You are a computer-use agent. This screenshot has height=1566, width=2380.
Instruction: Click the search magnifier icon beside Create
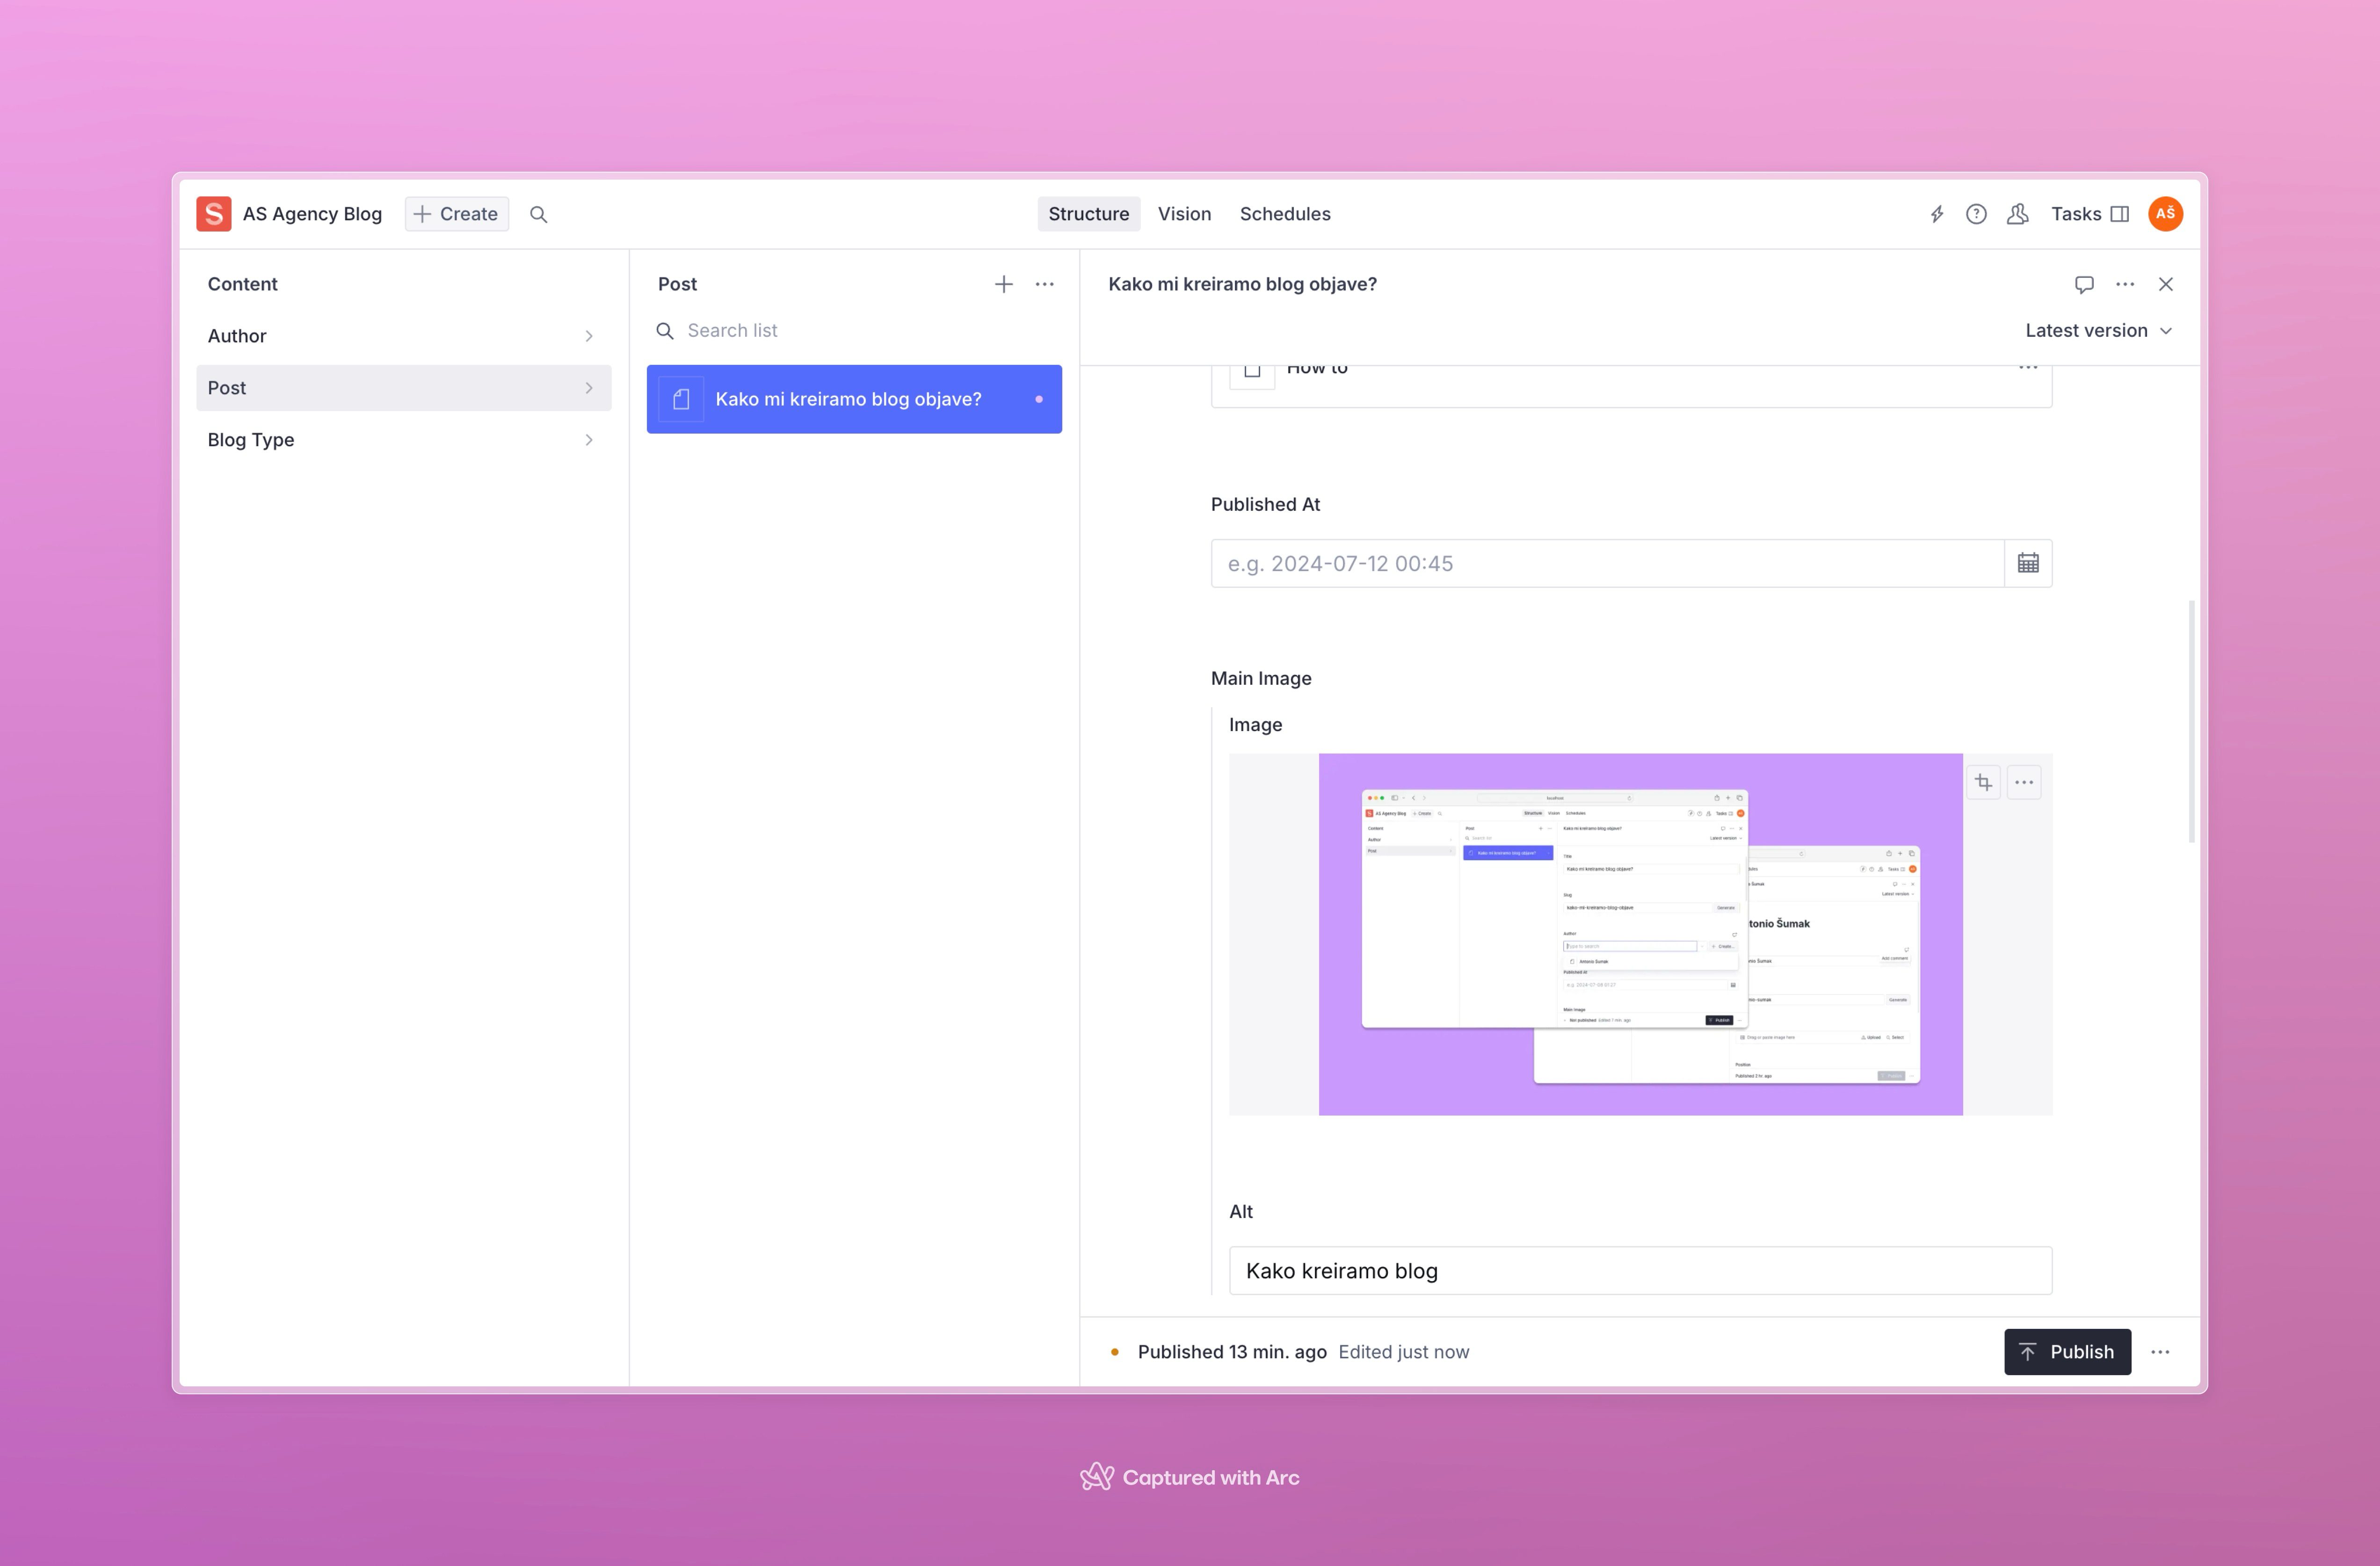coord(538,214)
